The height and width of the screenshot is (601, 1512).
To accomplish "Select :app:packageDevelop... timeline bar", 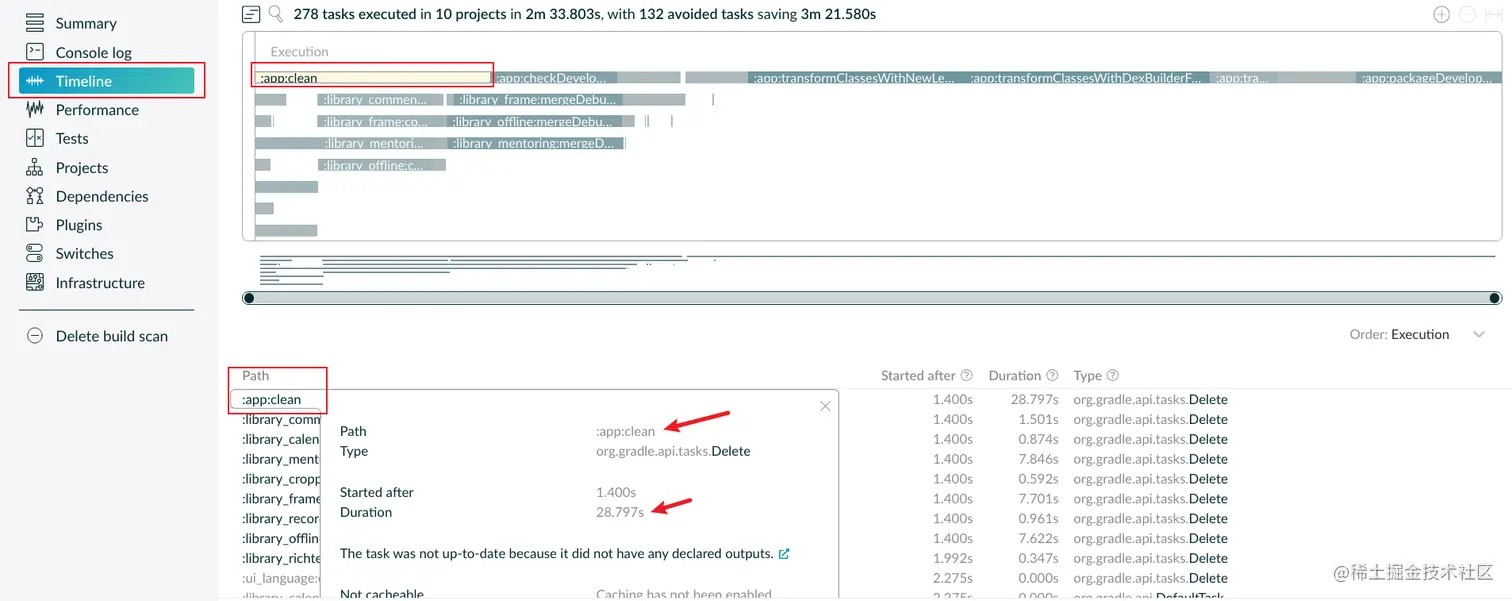I will (x=1429, y=78).
